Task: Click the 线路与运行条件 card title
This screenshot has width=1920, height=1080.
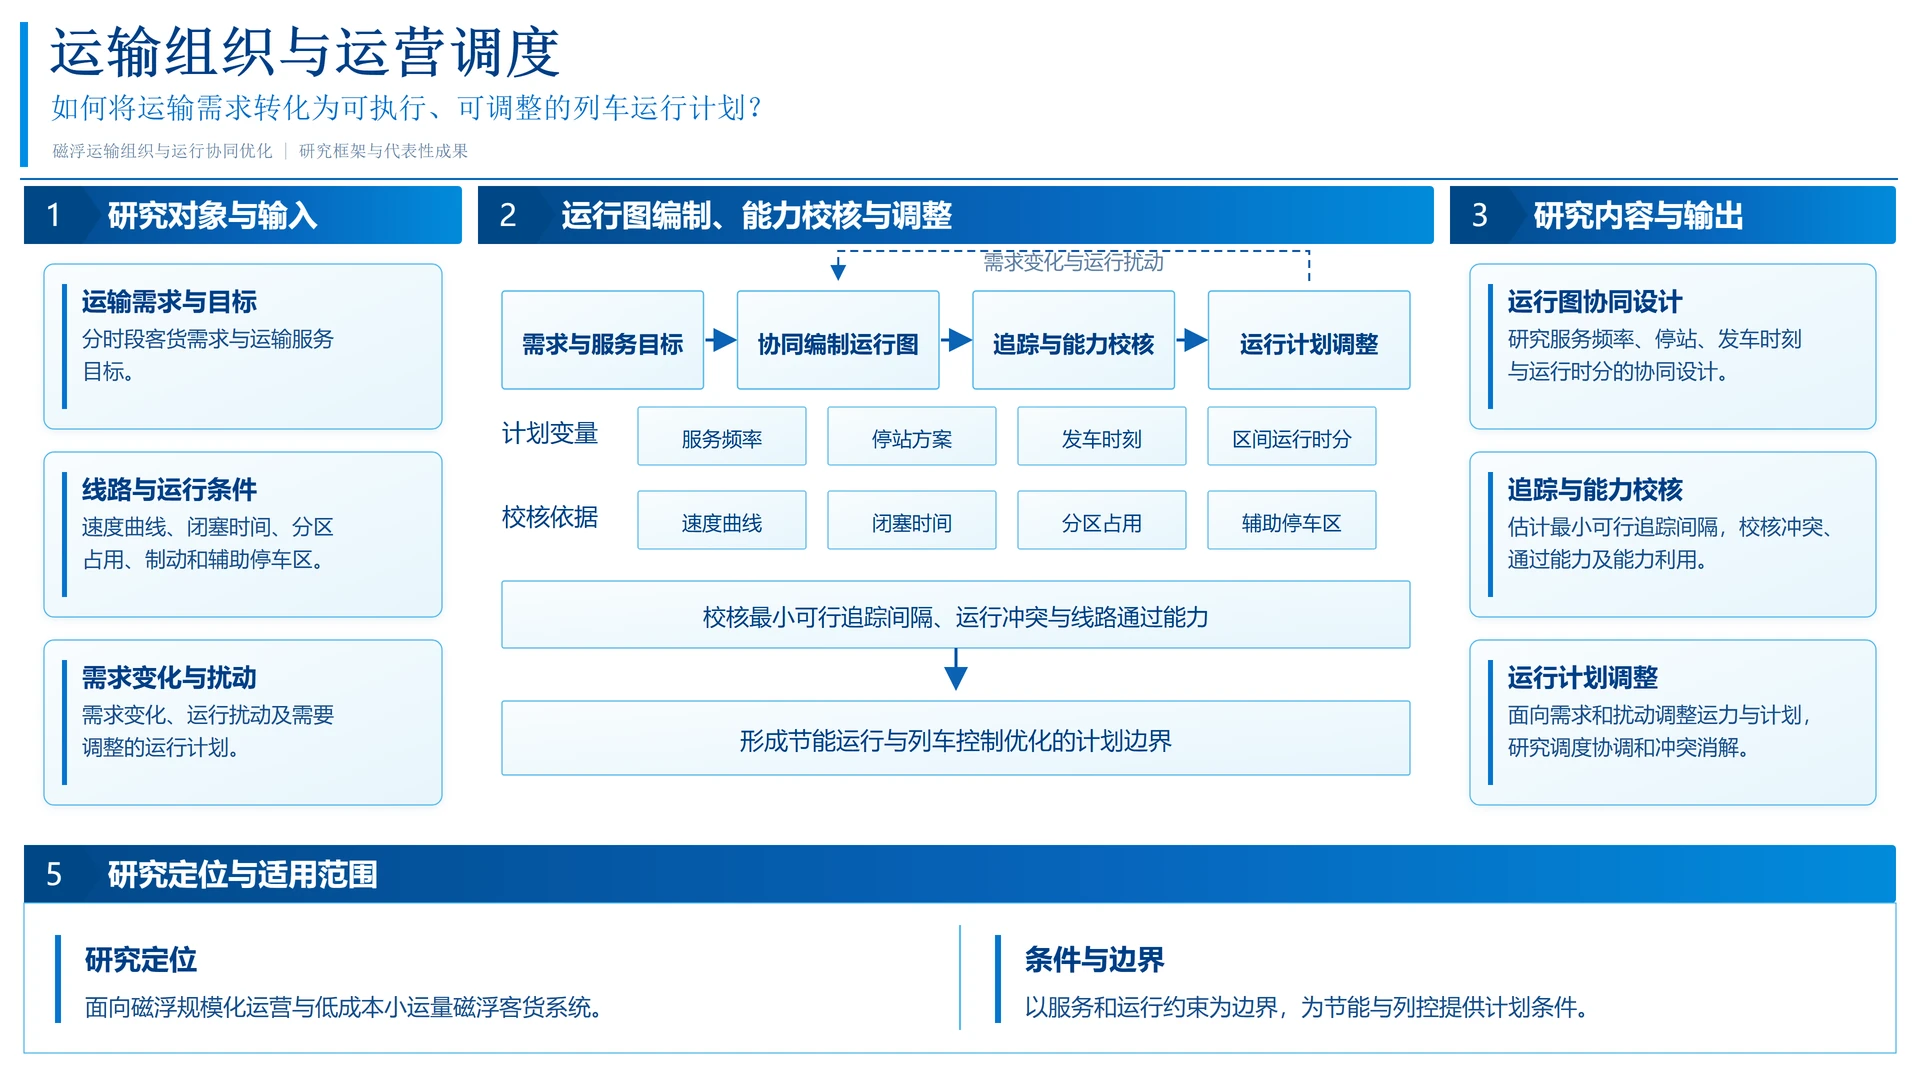Action: click(x=169, y=490)
